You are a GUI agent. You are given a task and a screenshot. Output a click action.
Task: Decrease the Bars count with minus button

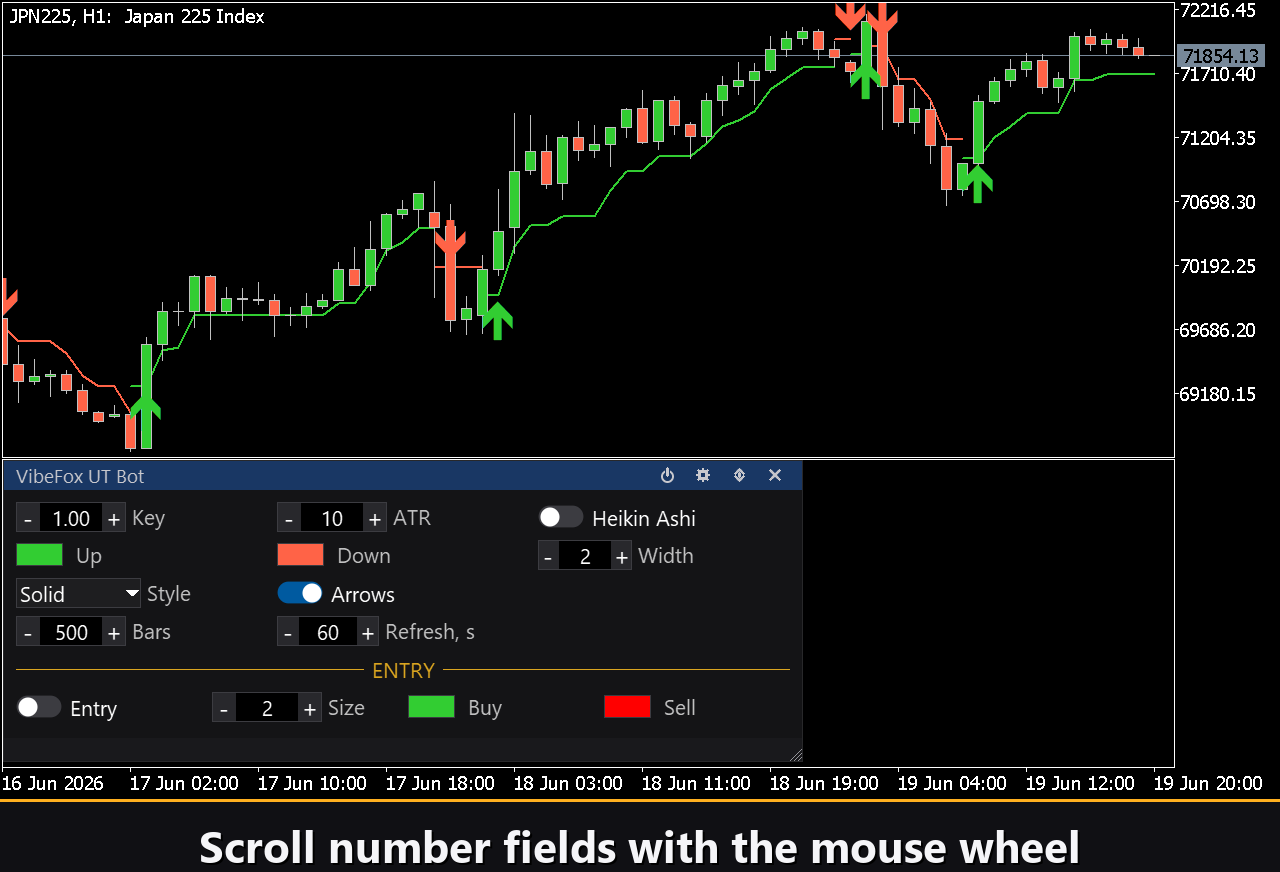point(28,632)
